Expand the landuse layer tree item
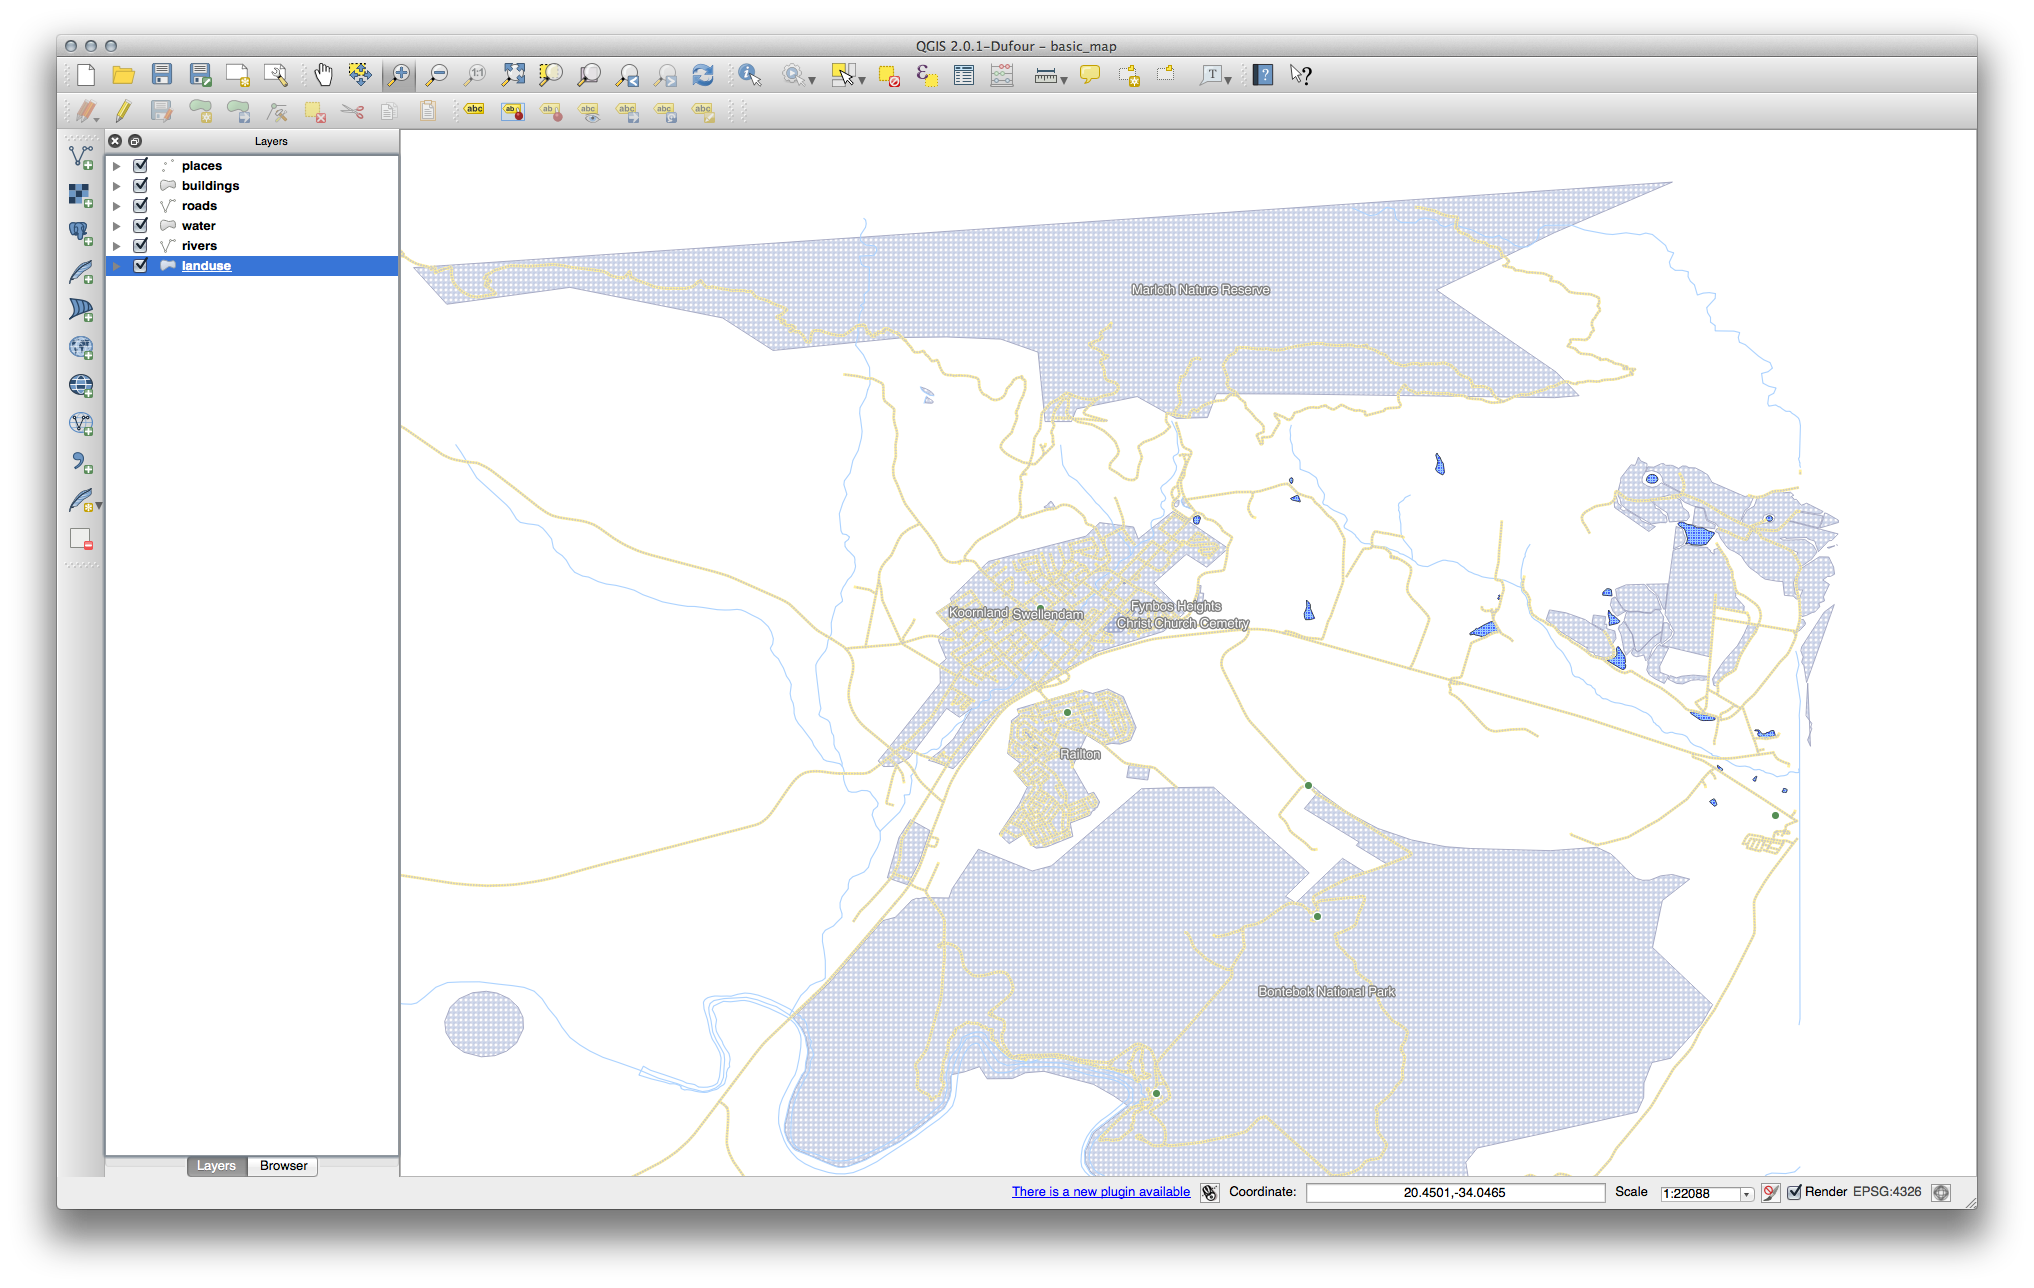 coord(120,265)
